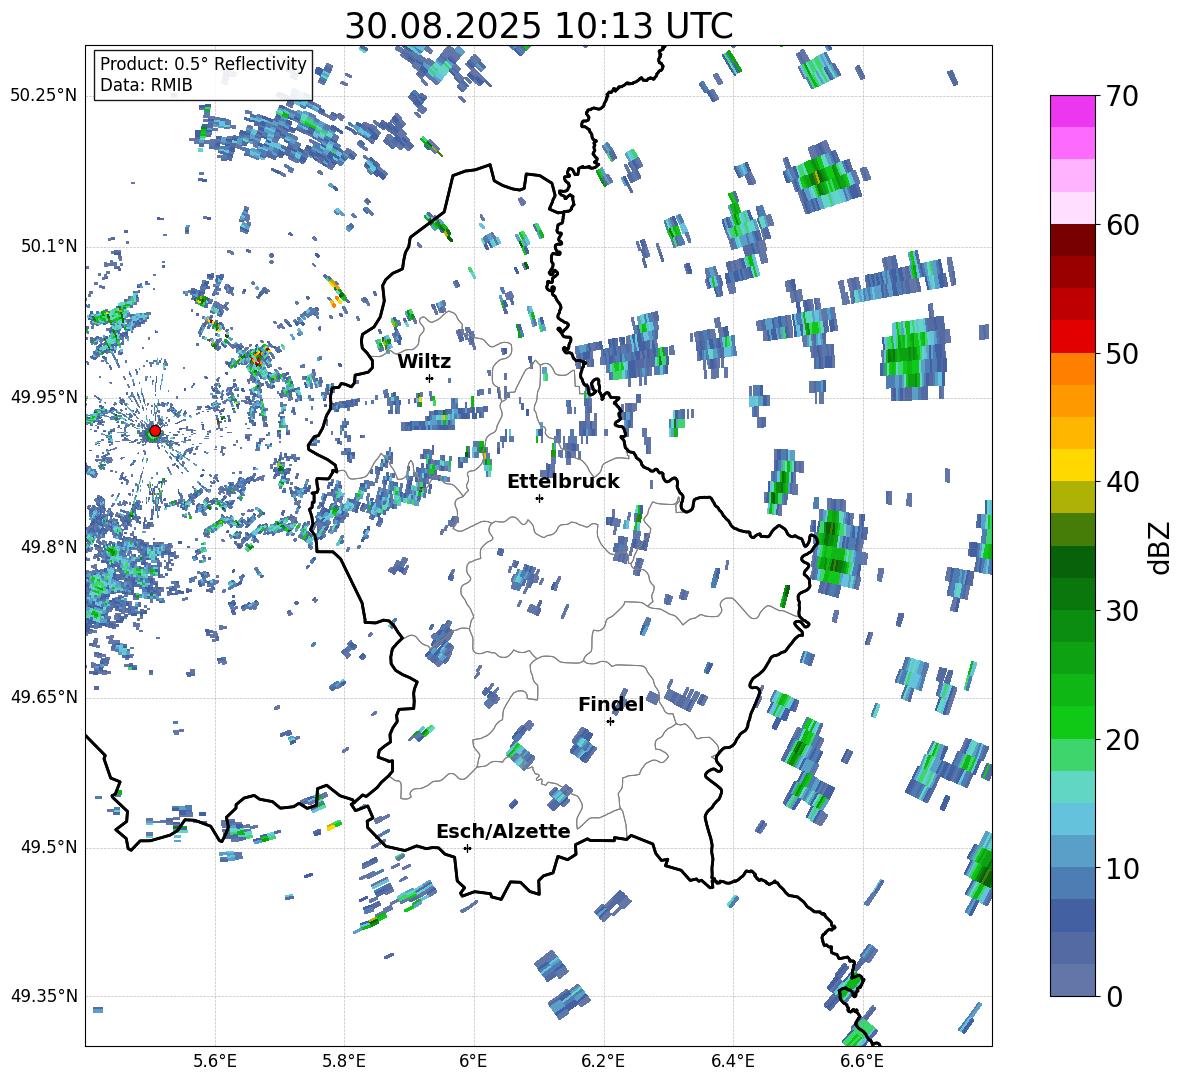Click the 49.5°N latitude label
Image resolution: width=1184 pixels, height=1081 pixels.
pos(48,847)
